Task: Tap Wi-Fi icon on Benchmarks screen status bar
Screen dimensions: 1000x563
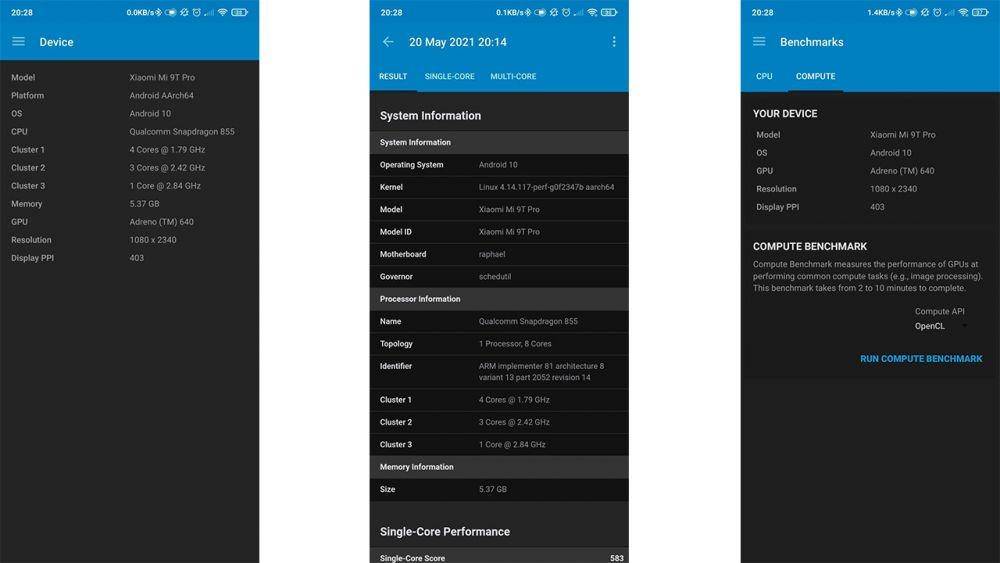Action: tap(964, 12)
